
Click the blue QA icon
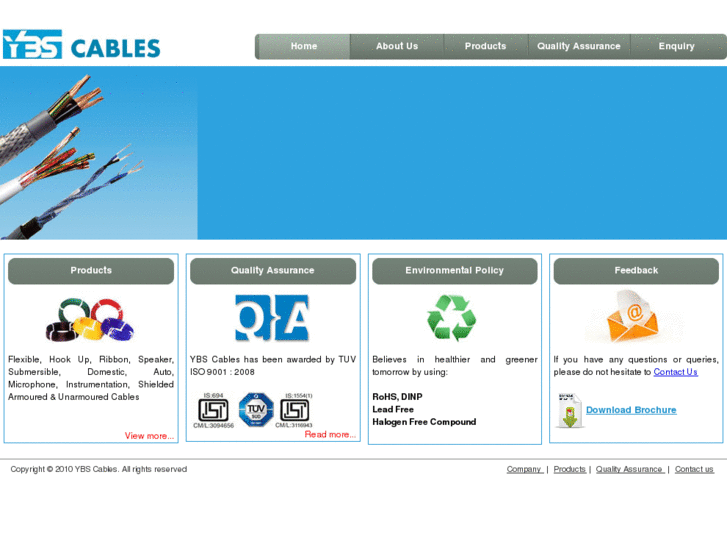272,318
